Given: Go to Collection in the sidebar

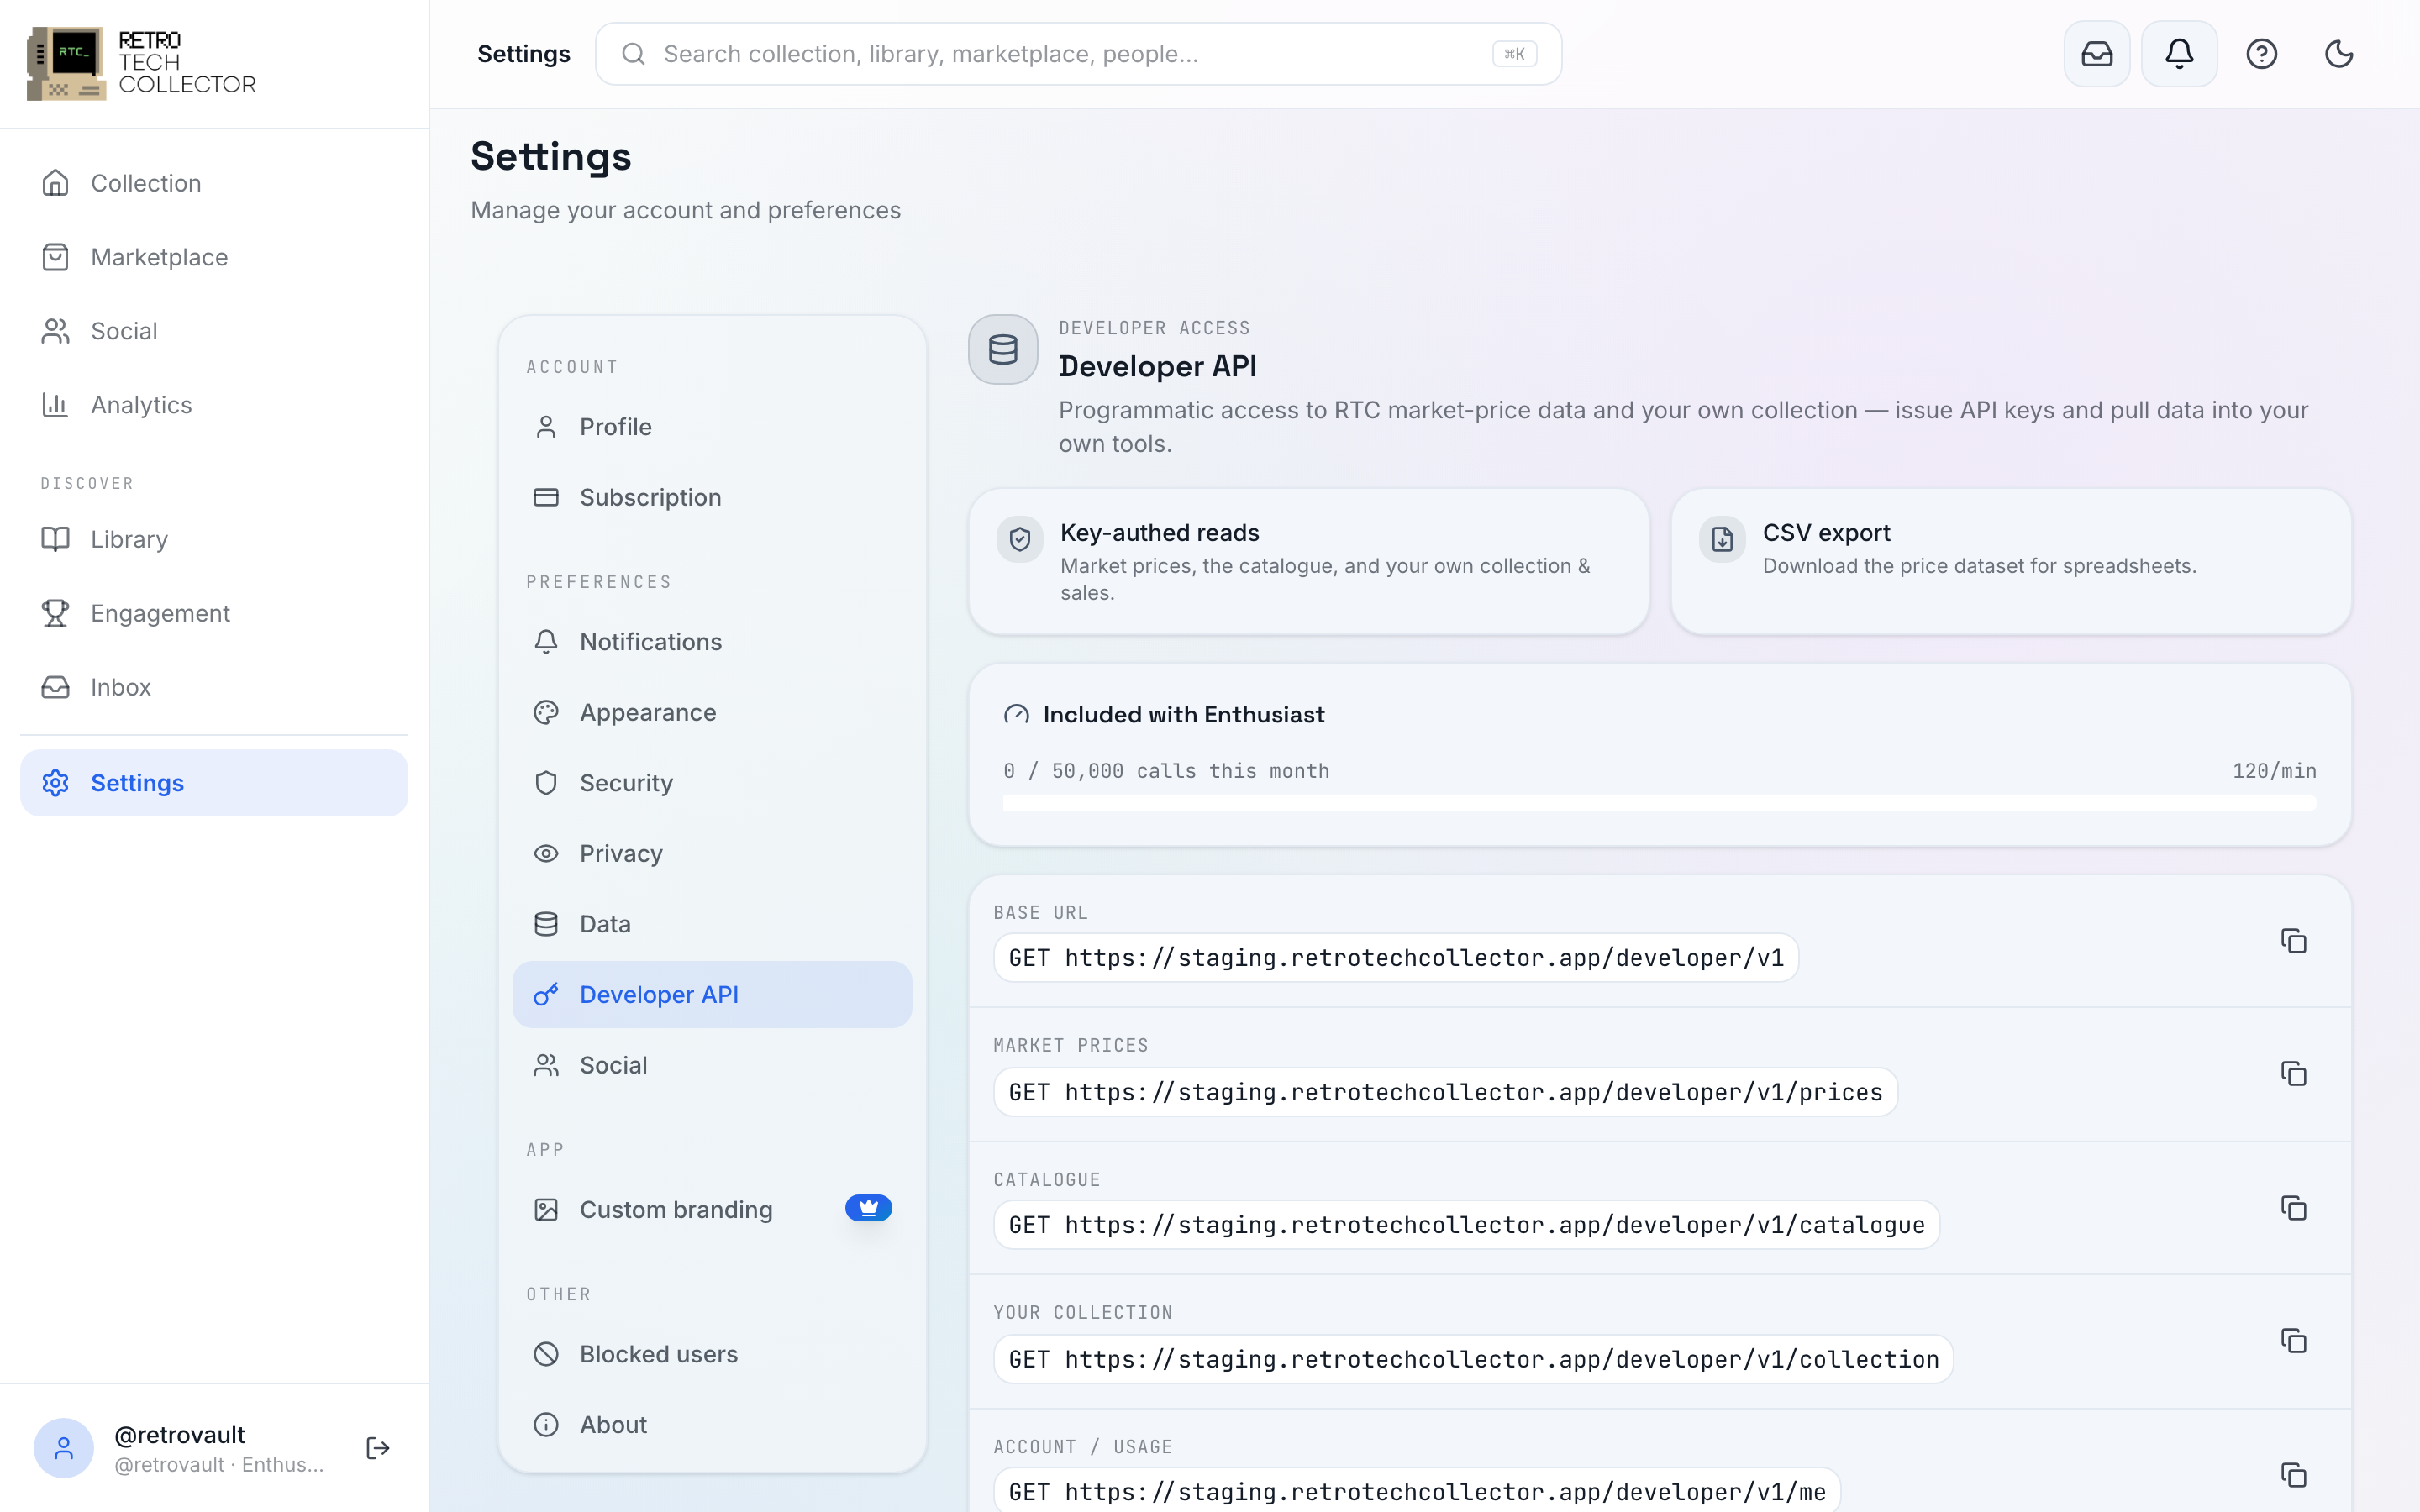Looking at the screenshot, I should coord(214,183).
